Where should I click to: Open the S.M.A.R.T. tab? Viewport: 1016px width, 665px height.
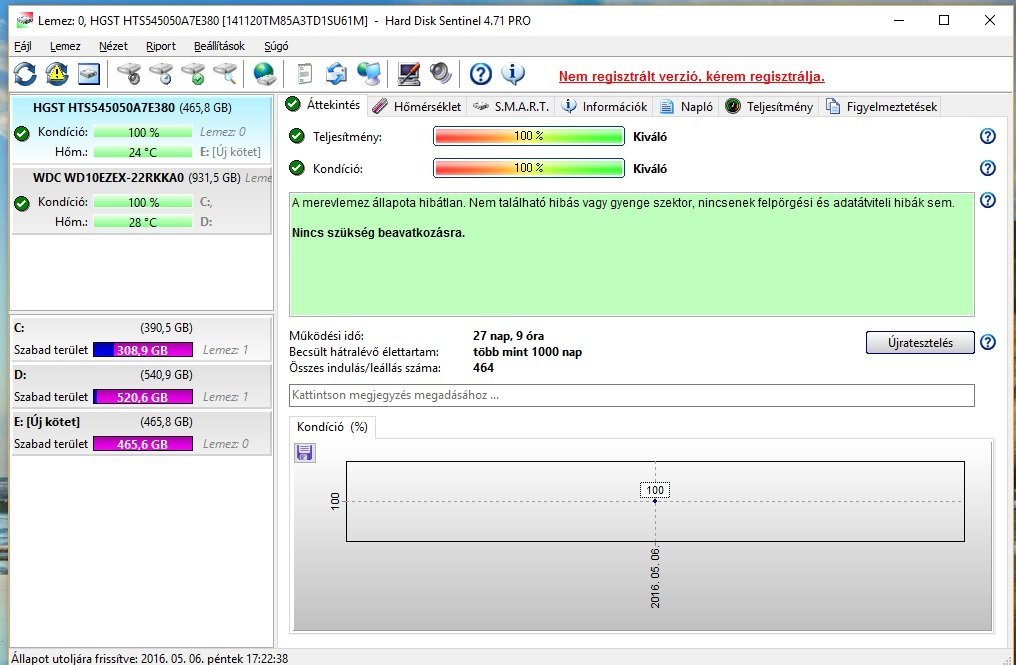pos(511,106)
